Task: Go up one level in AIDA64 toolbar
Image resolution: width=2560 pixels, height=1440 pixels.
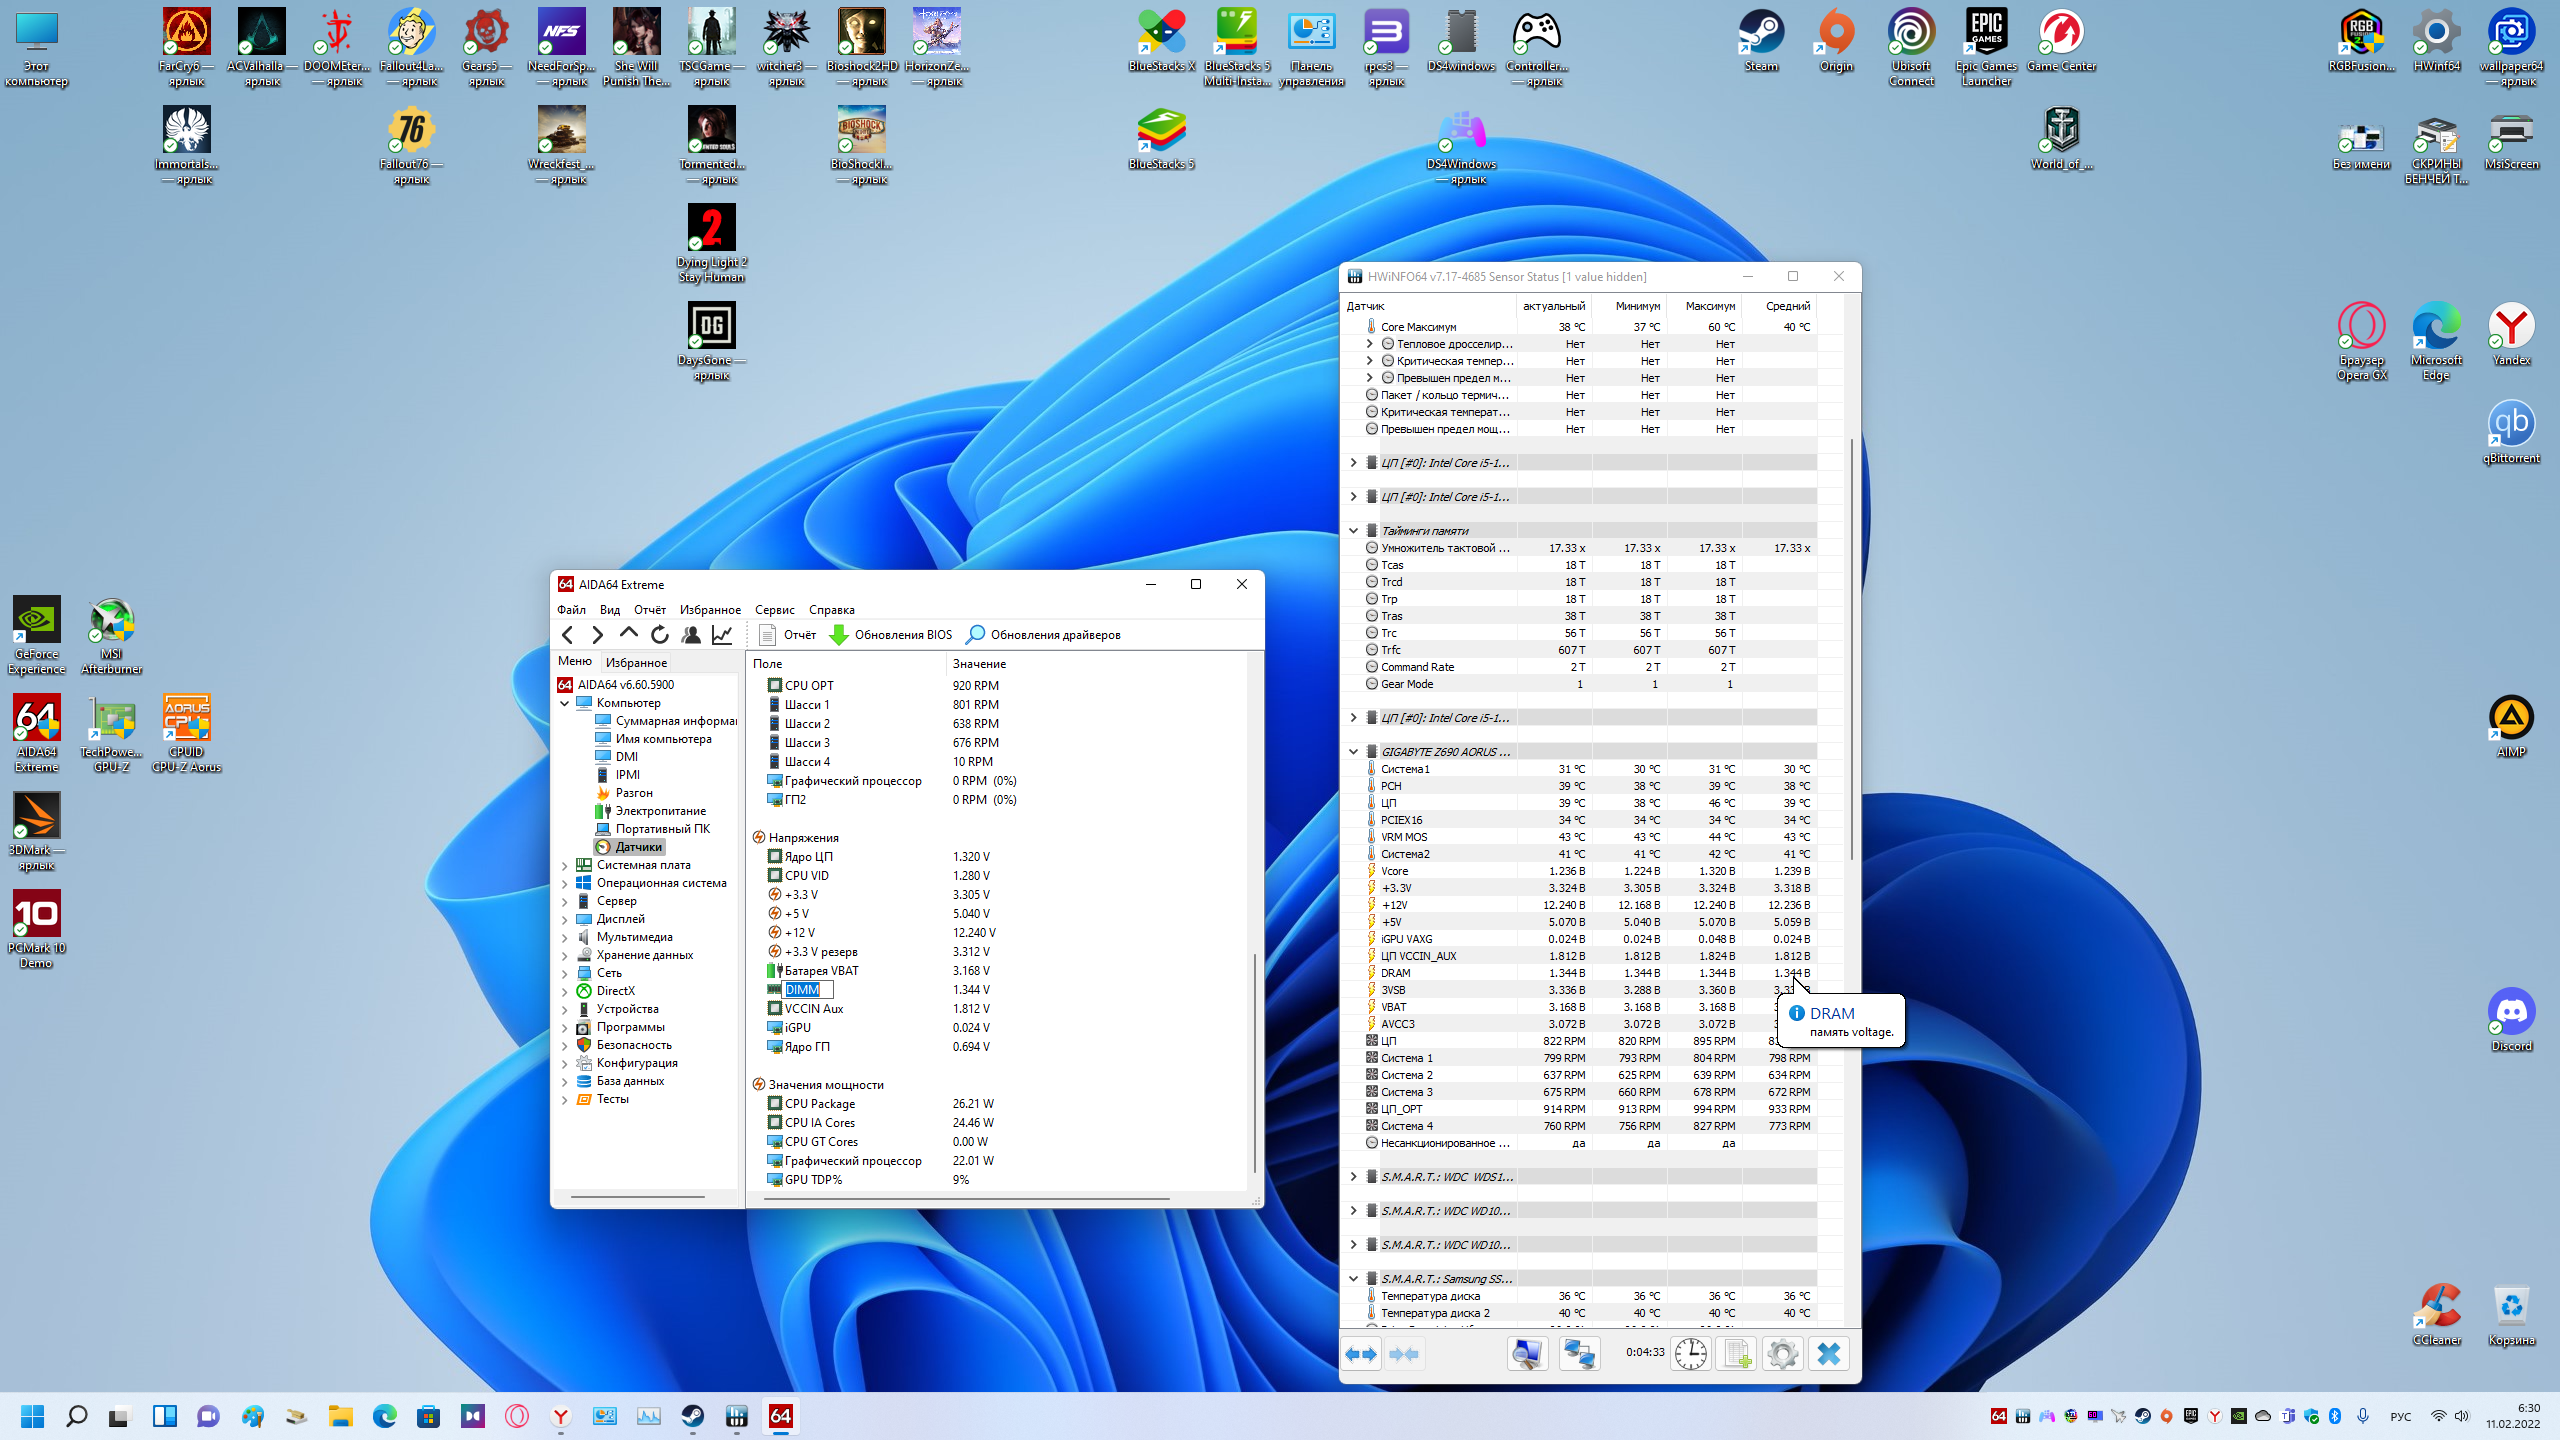Action: pyautogui.click(x=628, y=634)
